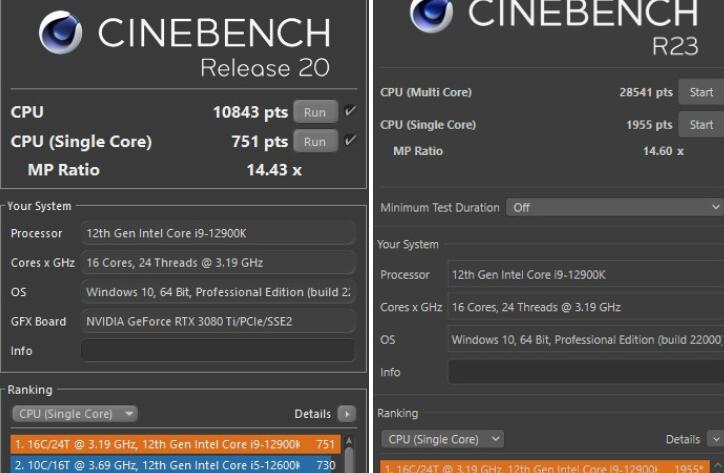
Task: Run the CPU test in Release 20
Action: tap(315, 112)
